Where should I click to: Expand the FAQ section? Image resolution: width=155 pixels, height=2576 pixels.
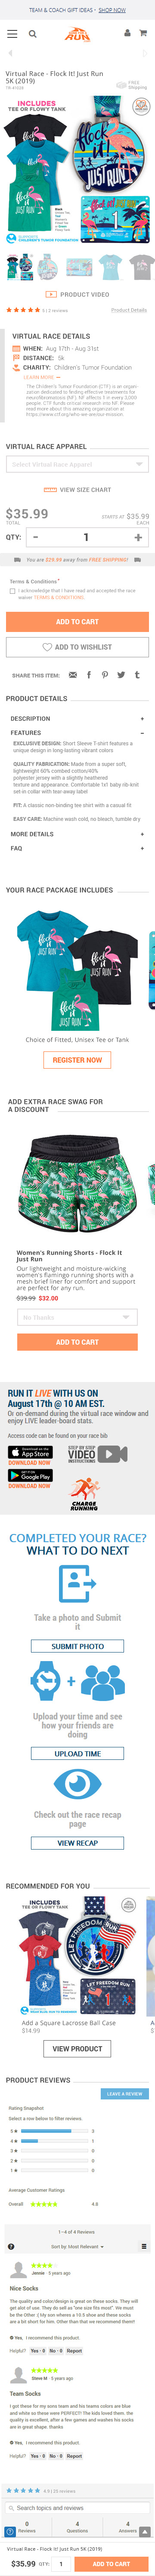coord(77,848)
